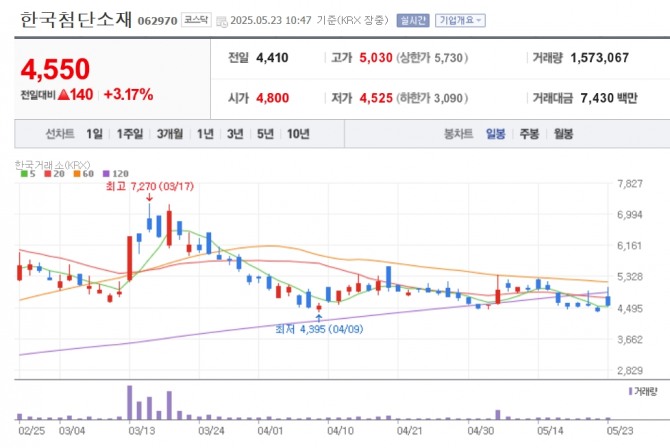670x448 pixels.
Task: Click the 4,495 price axis label
Action: coord(630,308)
